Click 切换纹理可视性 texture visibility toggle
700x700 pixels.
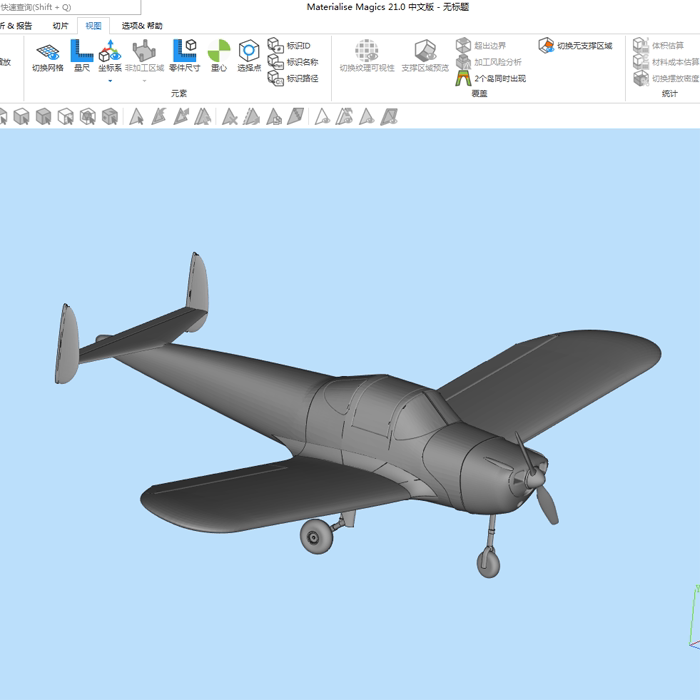367,55
